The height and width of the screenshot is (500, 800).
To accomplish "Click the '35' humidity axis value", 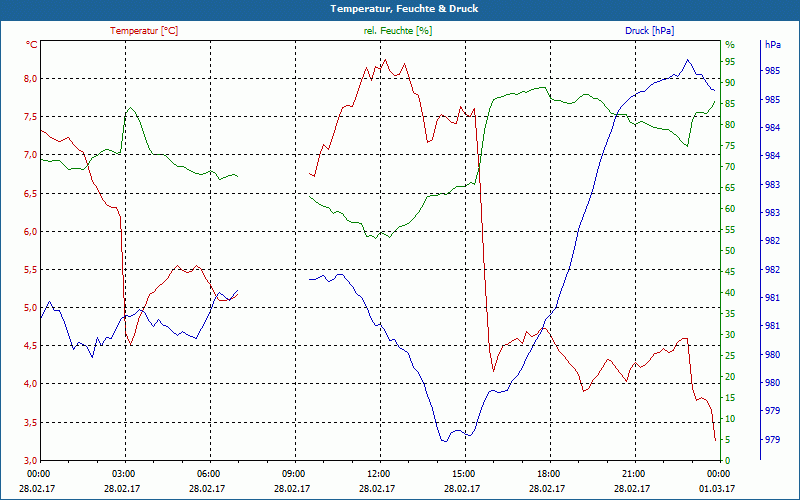I will click(x=730, y=314).
